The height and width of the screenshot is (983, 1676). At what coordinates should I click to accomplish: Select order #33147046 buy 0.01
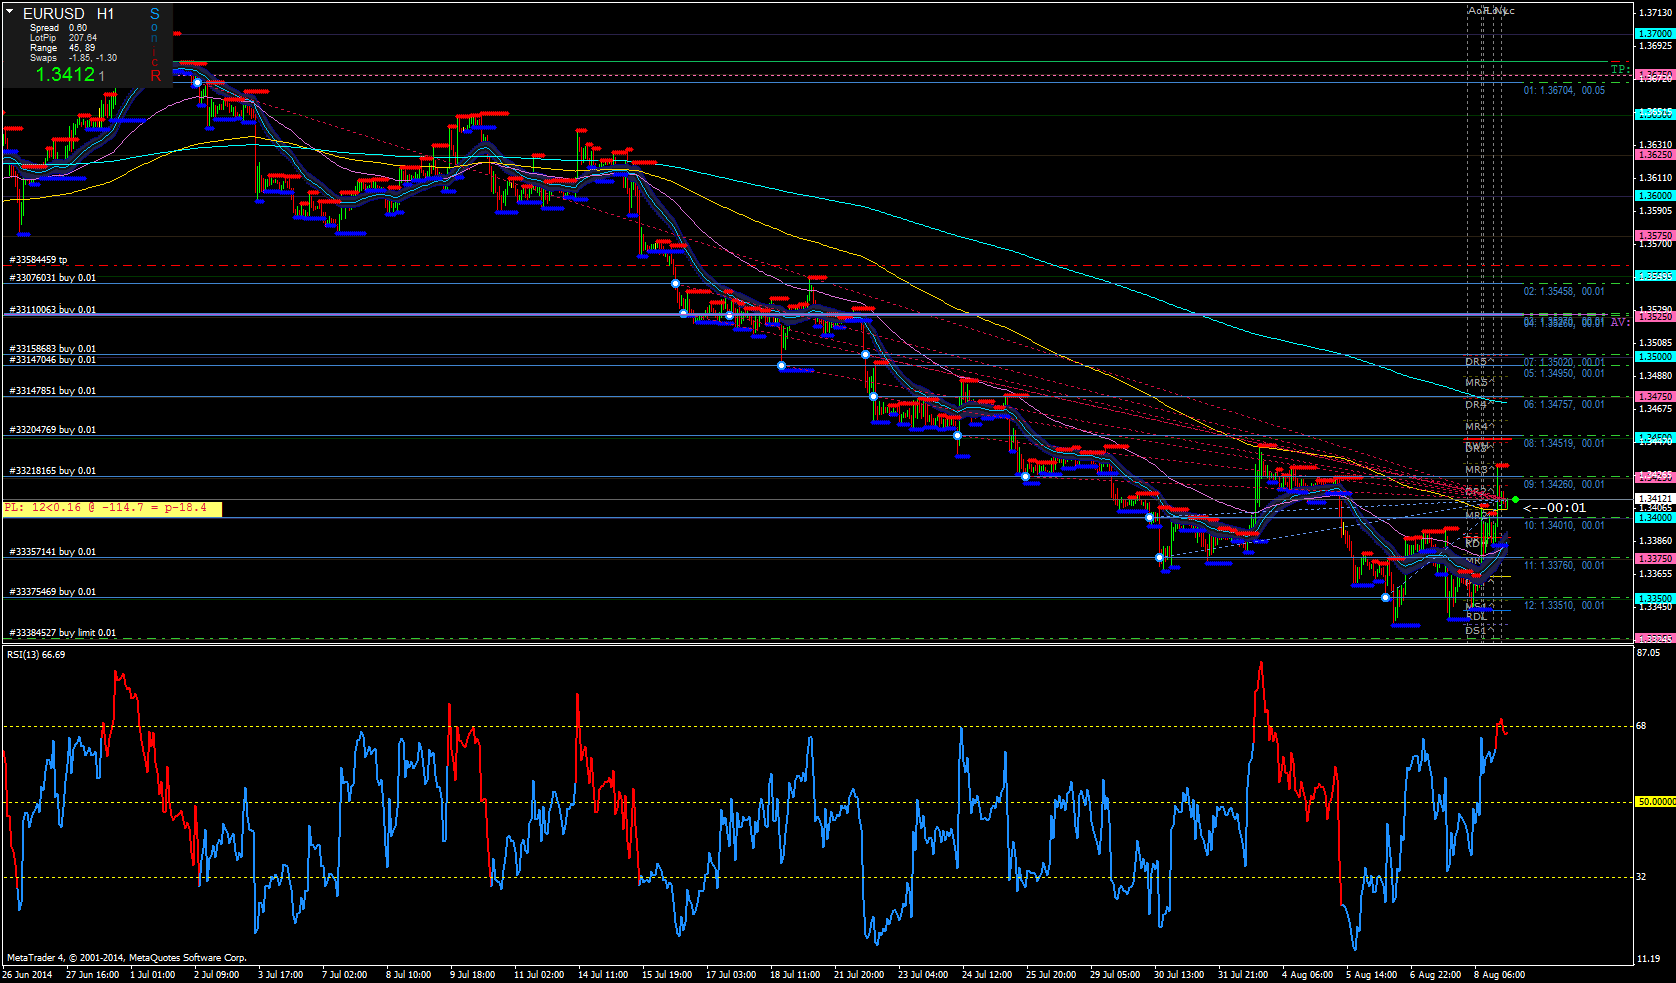53,360
